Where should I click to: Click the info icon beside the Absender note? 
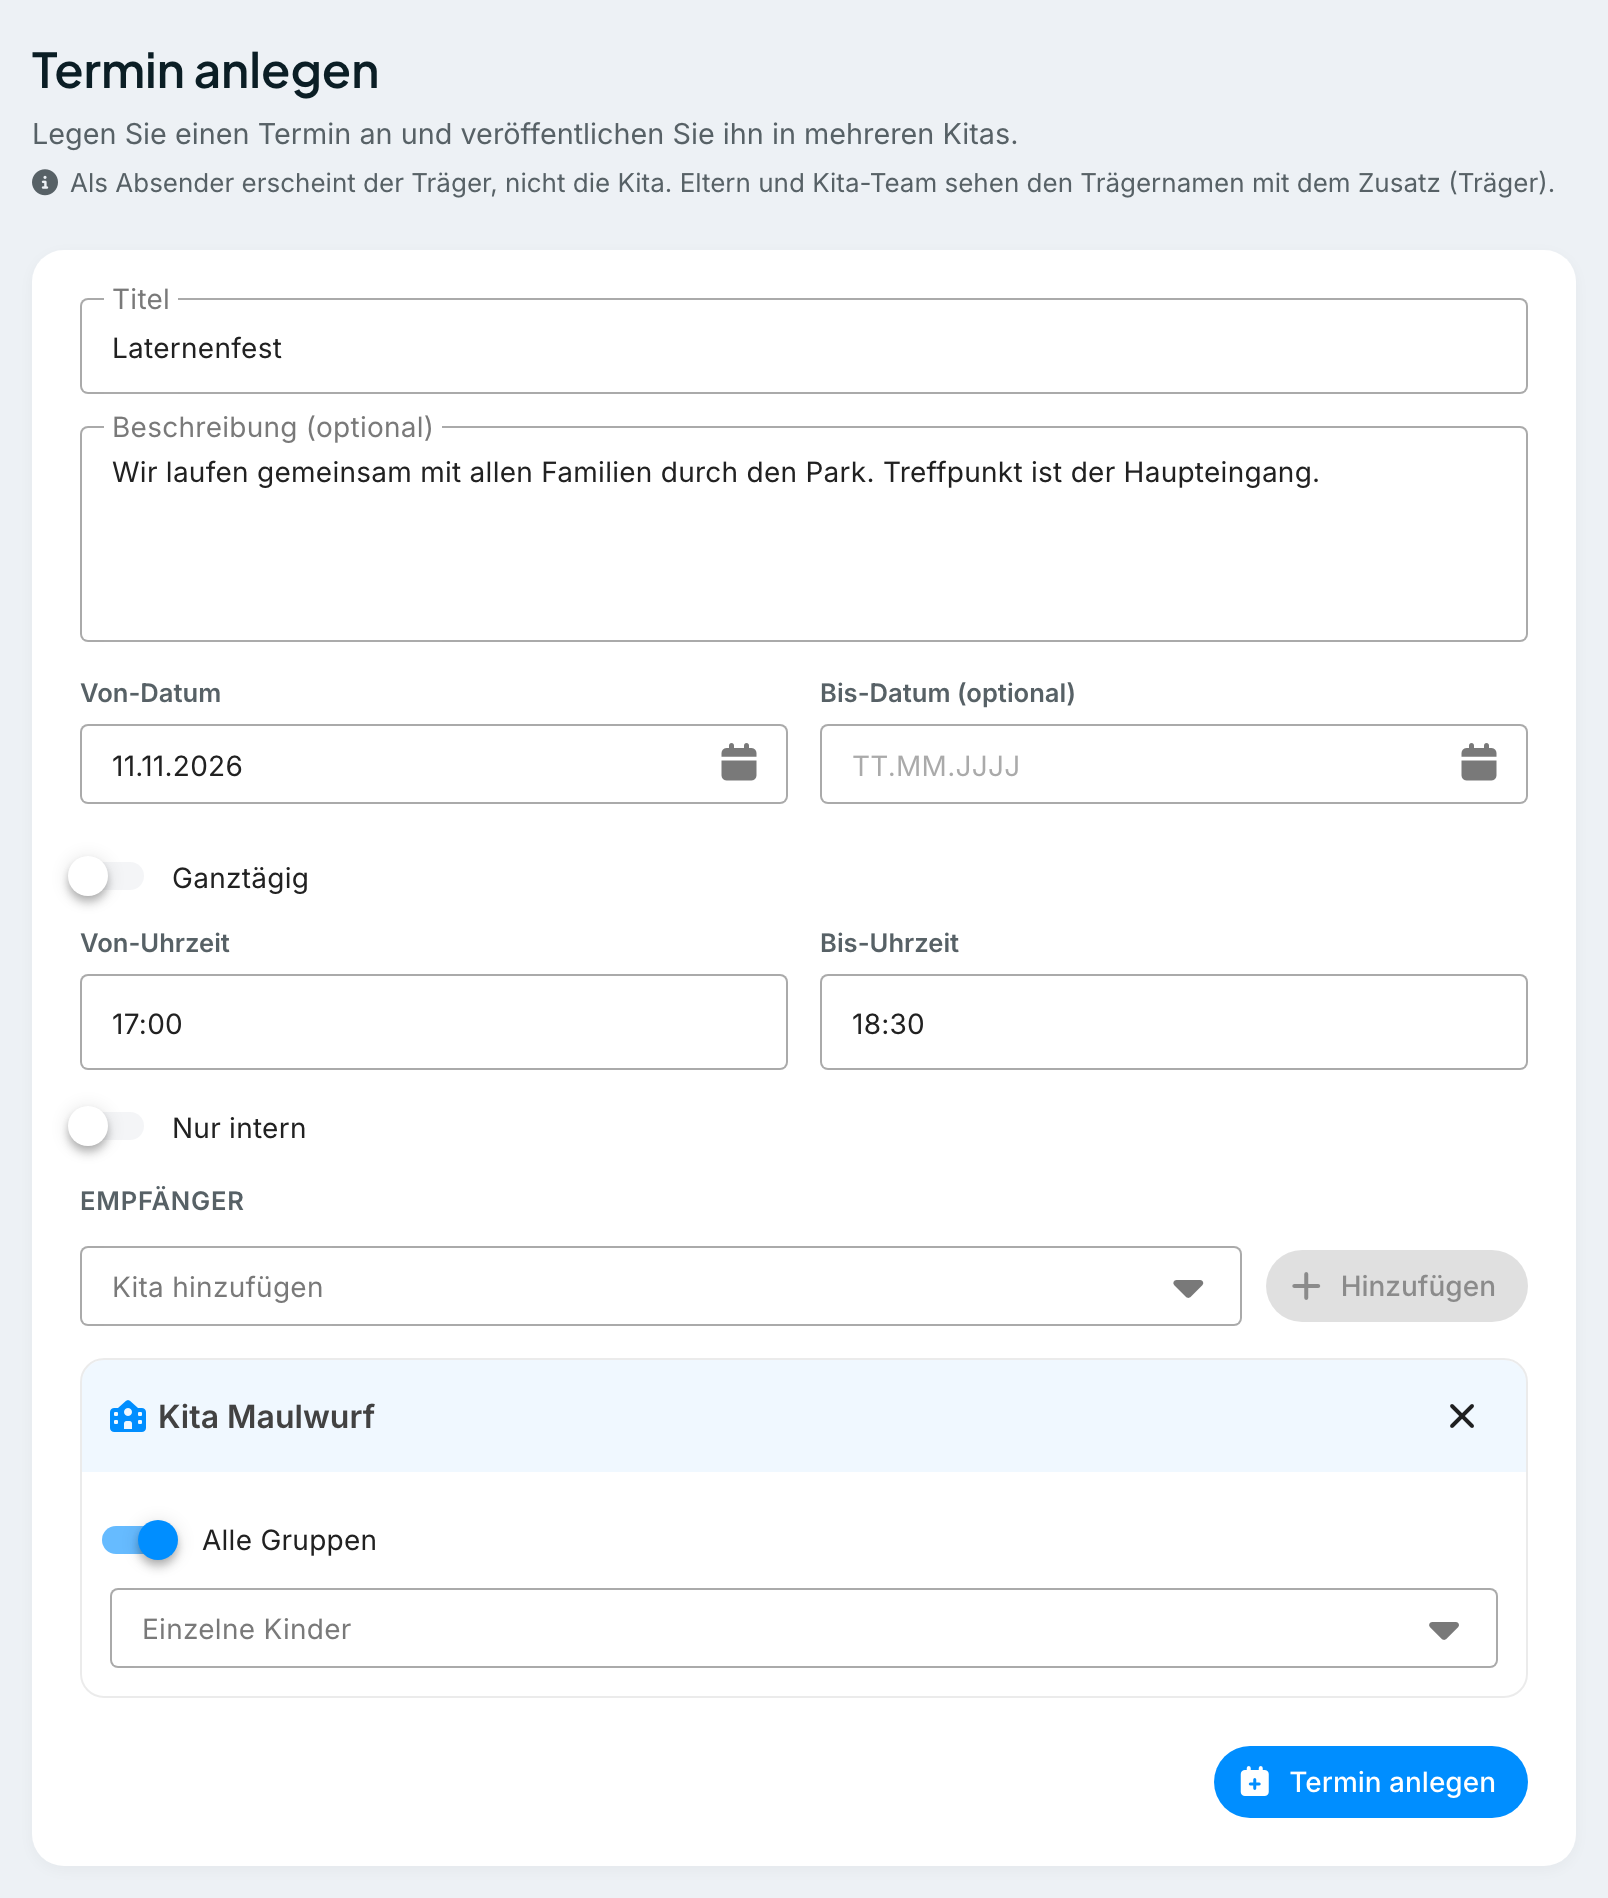pyautogui.click(x=45, y=183)
